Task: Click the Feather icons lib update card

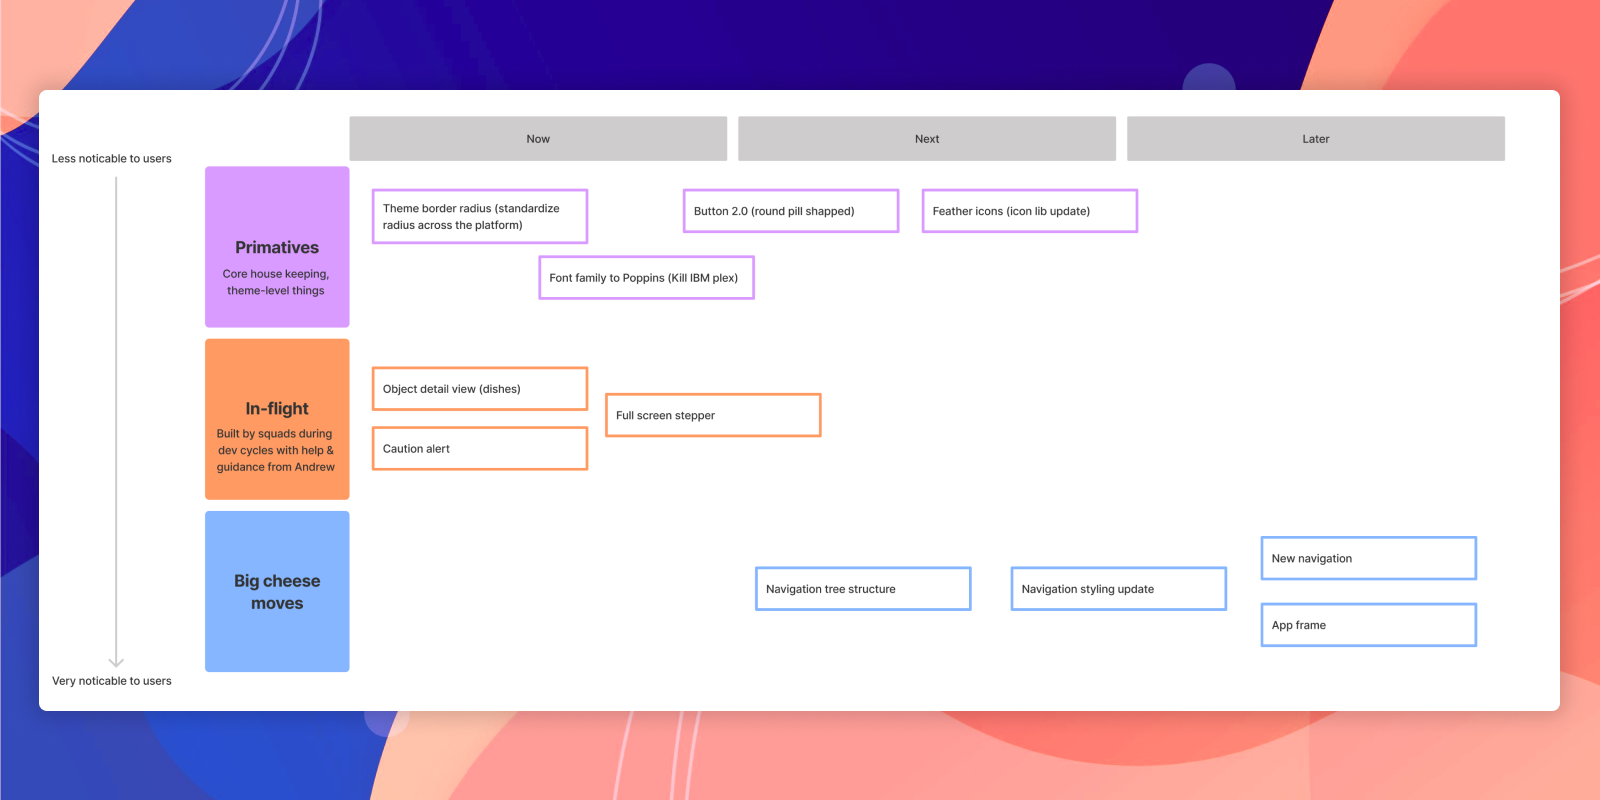Action: tap(1029, 211)
